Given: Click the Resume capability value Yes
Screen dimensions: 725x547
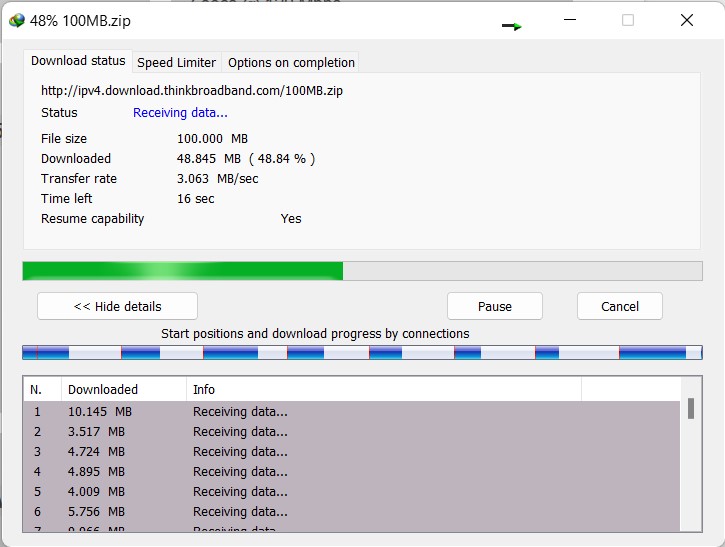Looking at the screenshot, I should pyautogui.click(x=291, y=219).
